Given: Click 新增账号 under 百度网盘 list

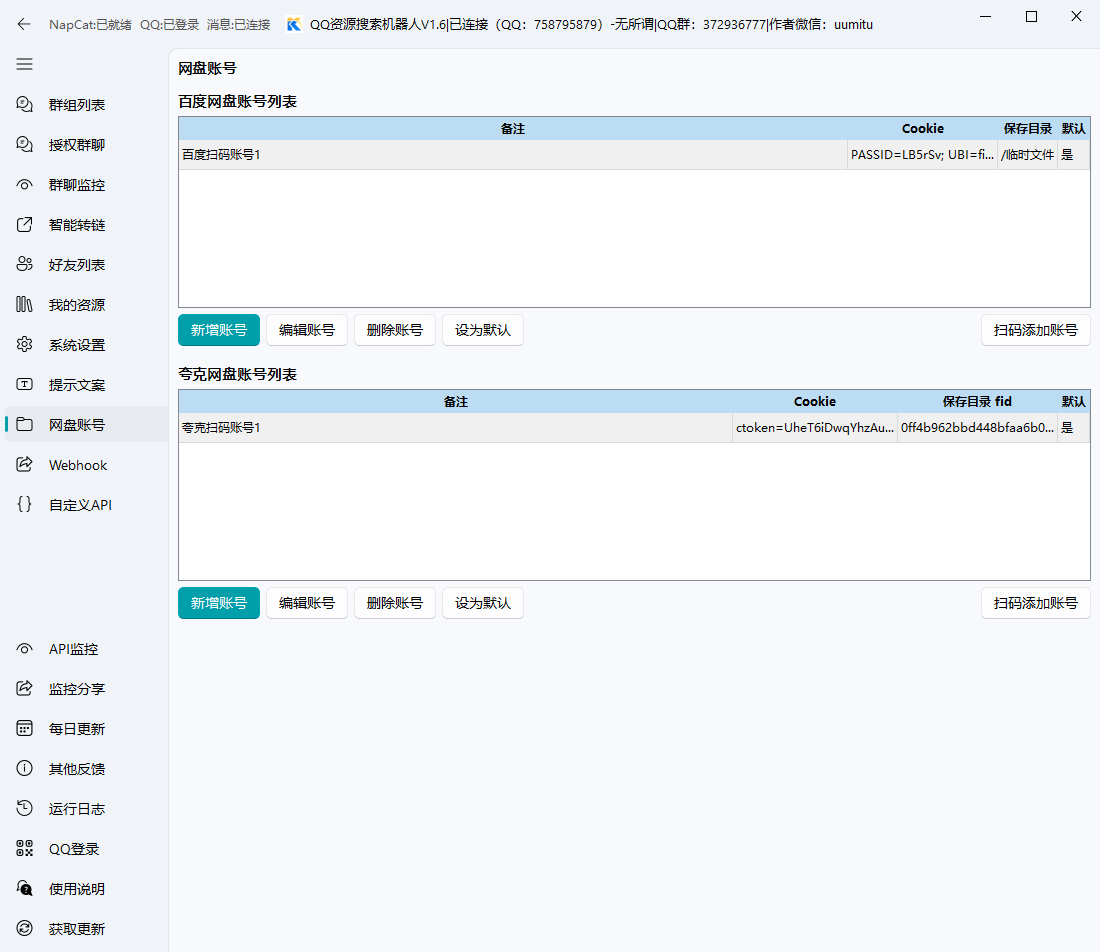Looking at the screenshot, I should [219, 330].
